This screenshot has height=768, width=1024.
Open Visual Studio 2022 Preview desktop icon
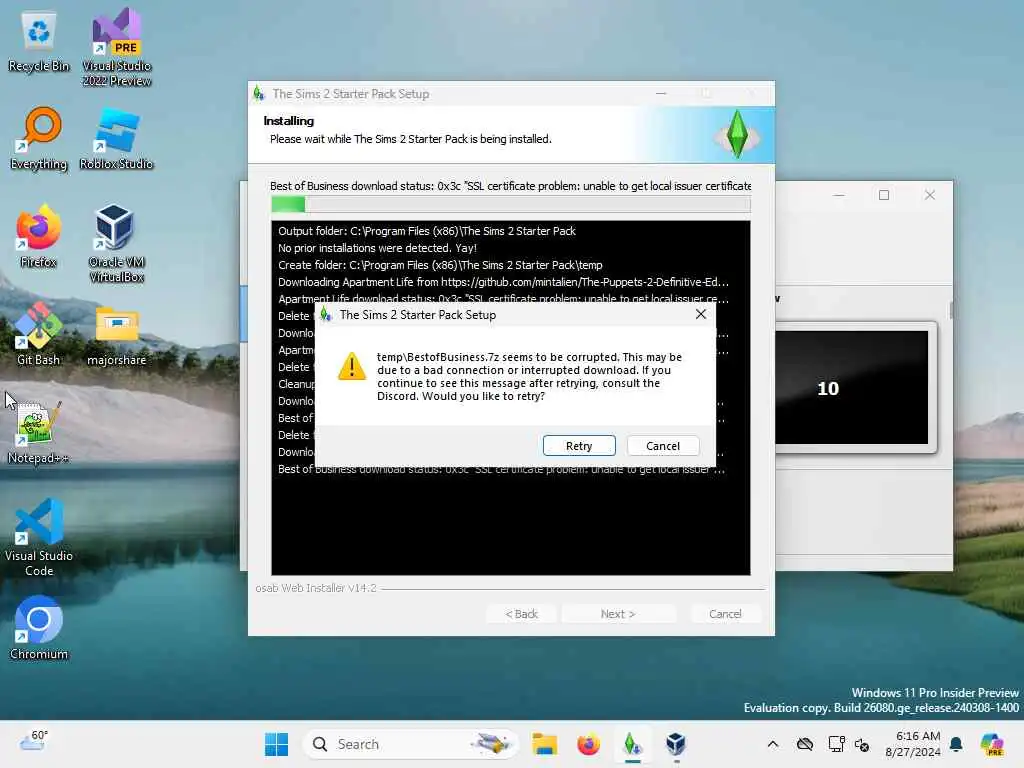116,49
